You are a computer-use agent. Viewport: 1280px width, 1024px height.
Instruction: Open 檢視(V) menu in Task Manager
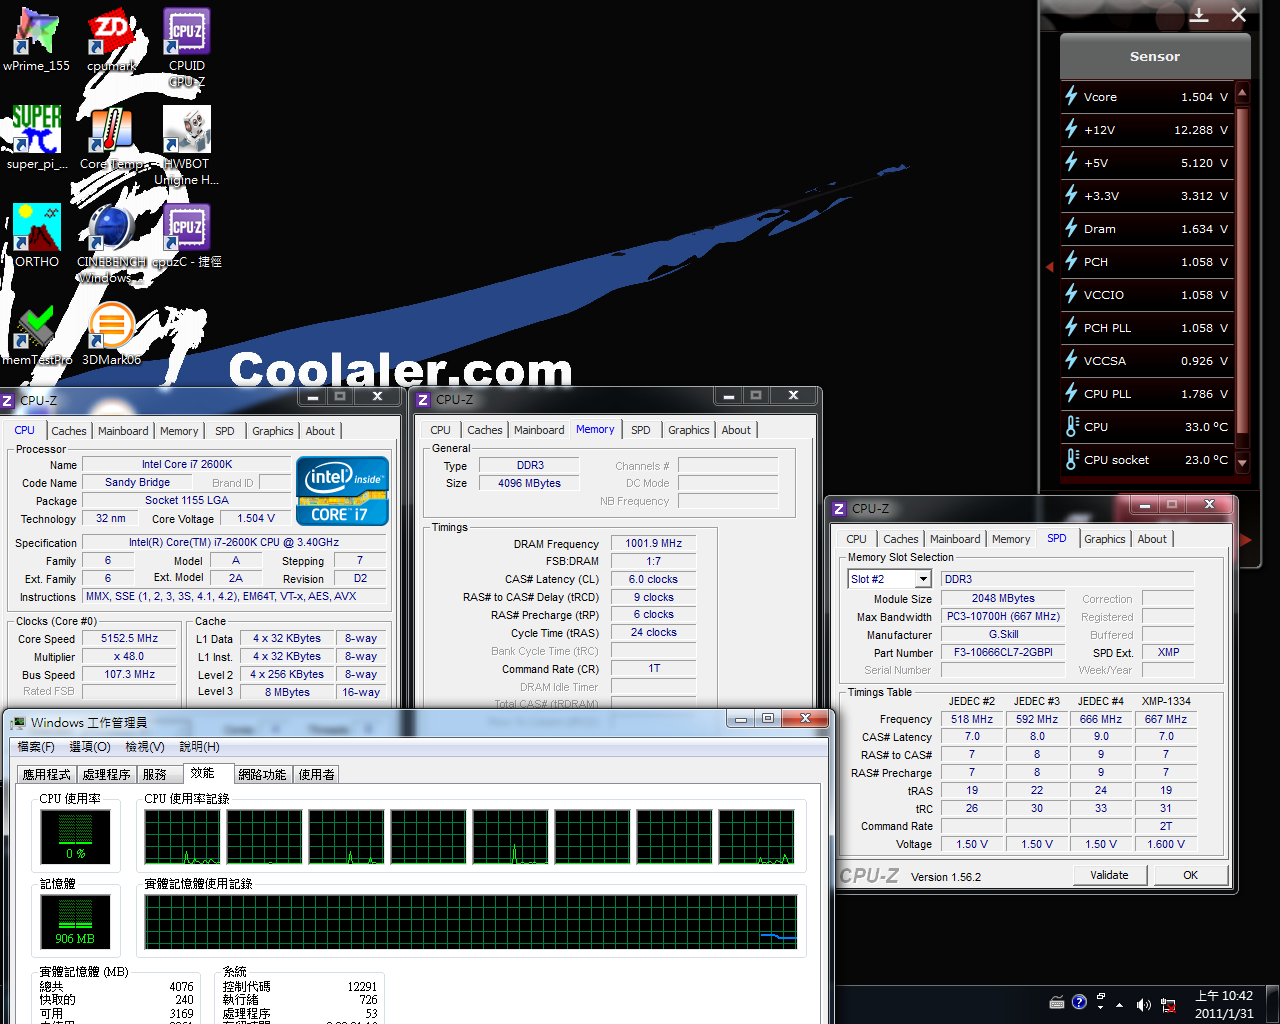[145, 747]
